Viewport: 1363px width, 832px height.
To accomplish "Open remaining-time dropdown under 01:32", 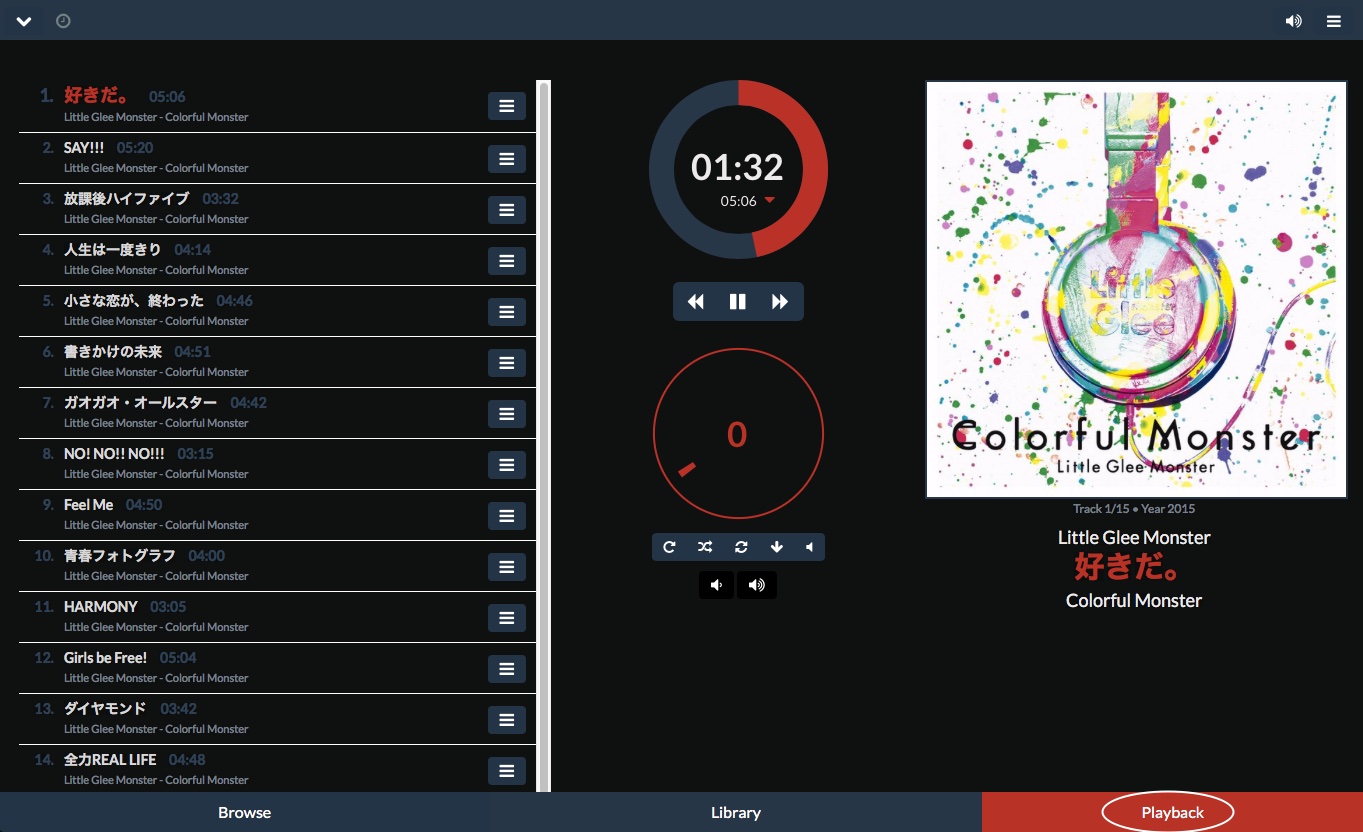I will (770, 200).
